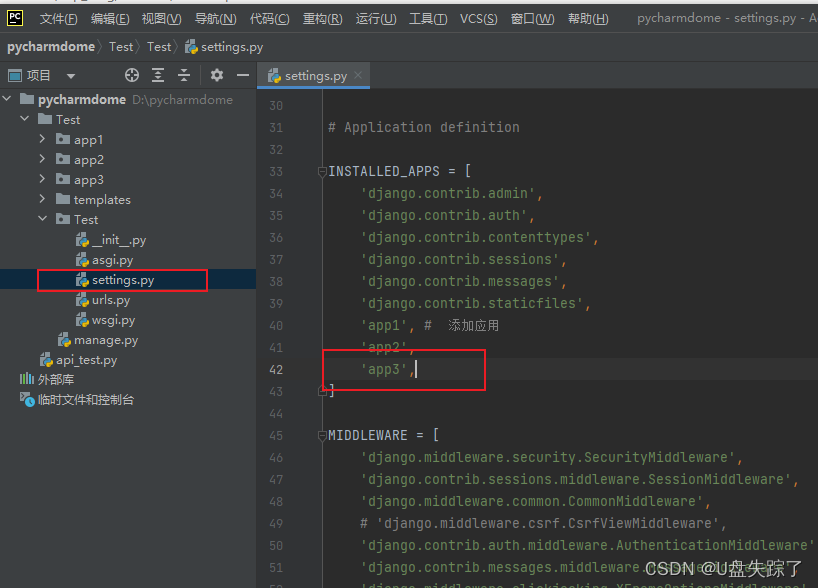Click line number 42 in the editor gutter
Image resolution: width=818 pixels, height=588 pixels.
(275, 368)
